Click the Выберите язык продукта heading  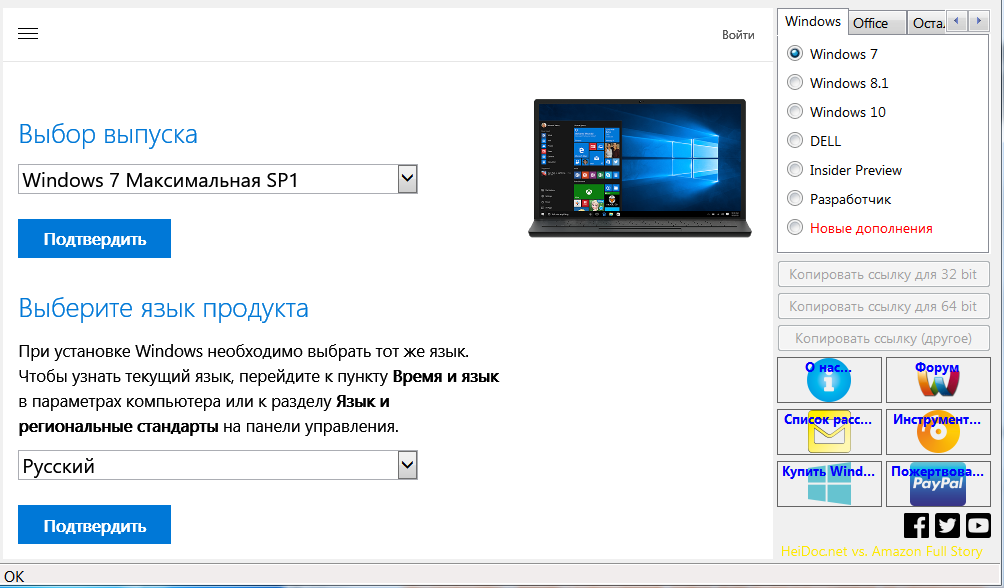pos(163,309)
